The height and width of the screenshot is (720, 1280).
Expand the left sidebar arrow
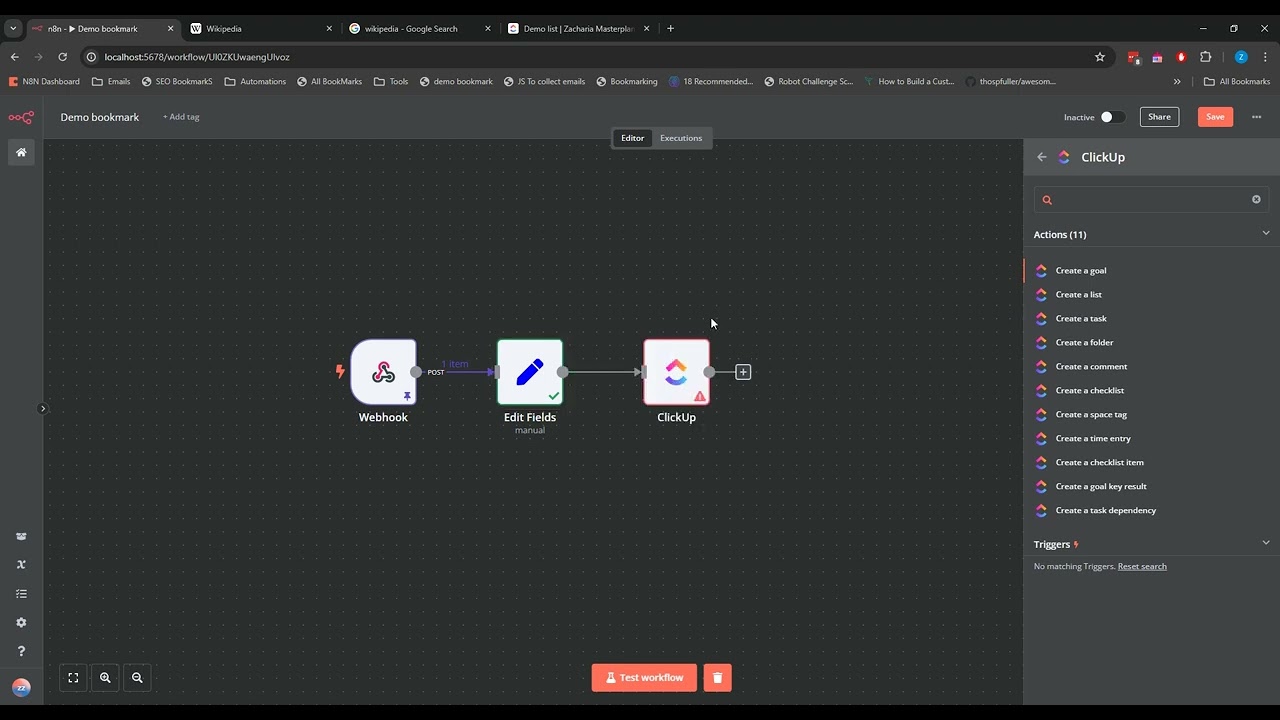(x=43, y=408)
